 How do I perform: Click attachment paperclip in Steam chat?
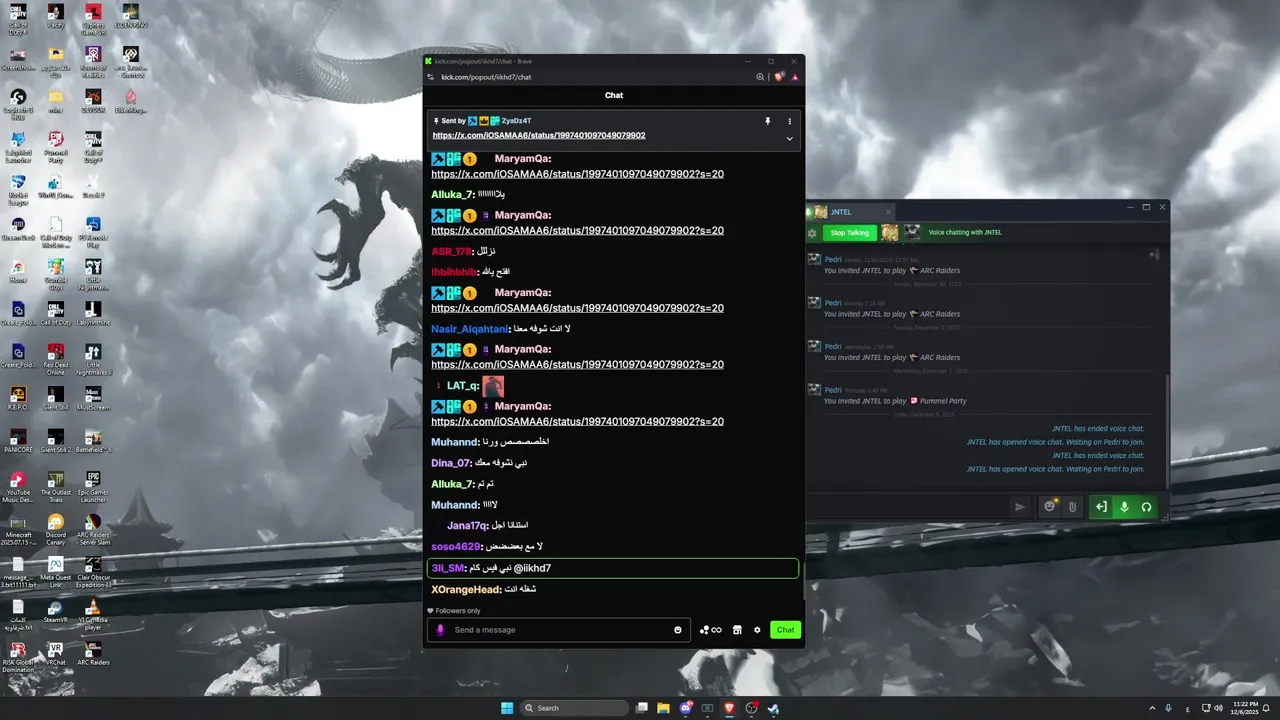(1072, 507)
